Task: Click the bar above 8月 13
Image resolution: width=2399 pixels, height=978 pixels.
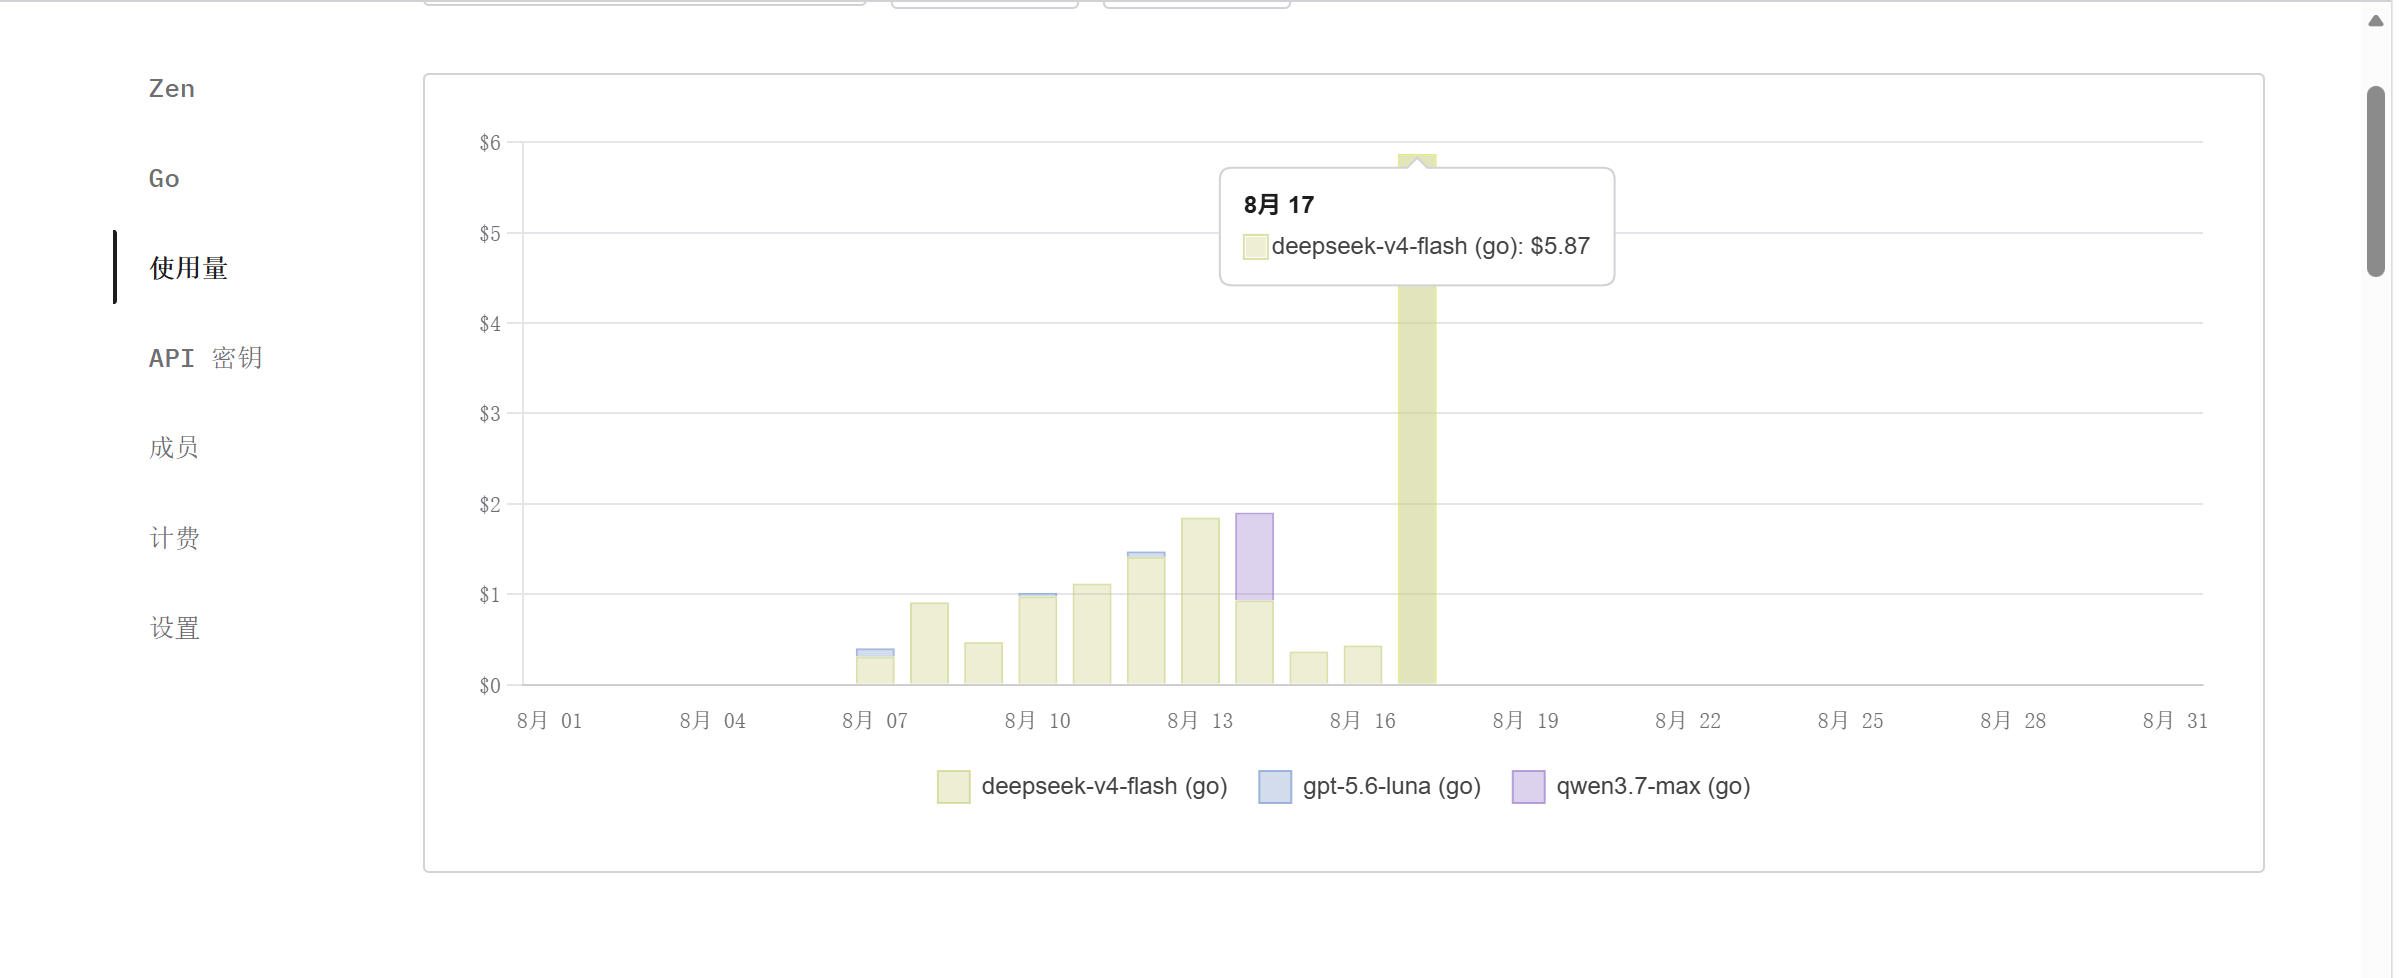Action: 1200,601
